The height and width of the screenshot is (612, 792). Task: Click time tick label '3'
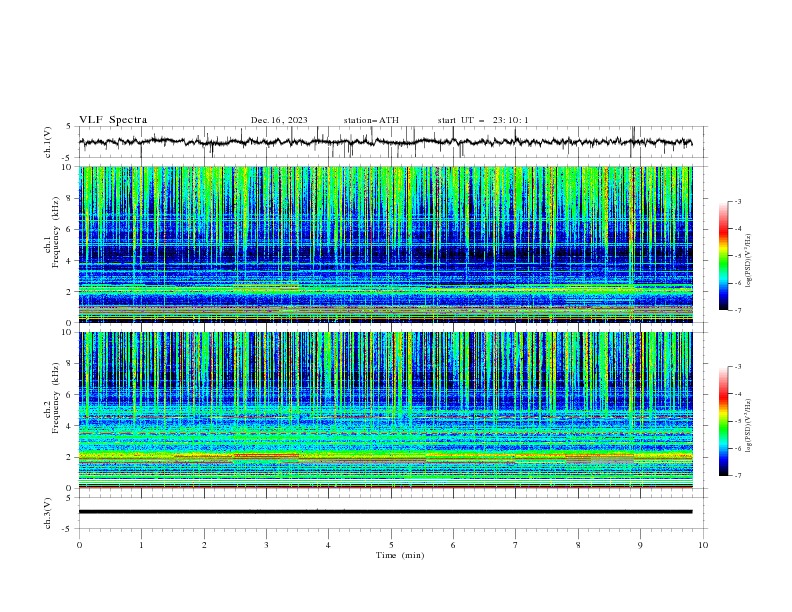click(266, 545)
